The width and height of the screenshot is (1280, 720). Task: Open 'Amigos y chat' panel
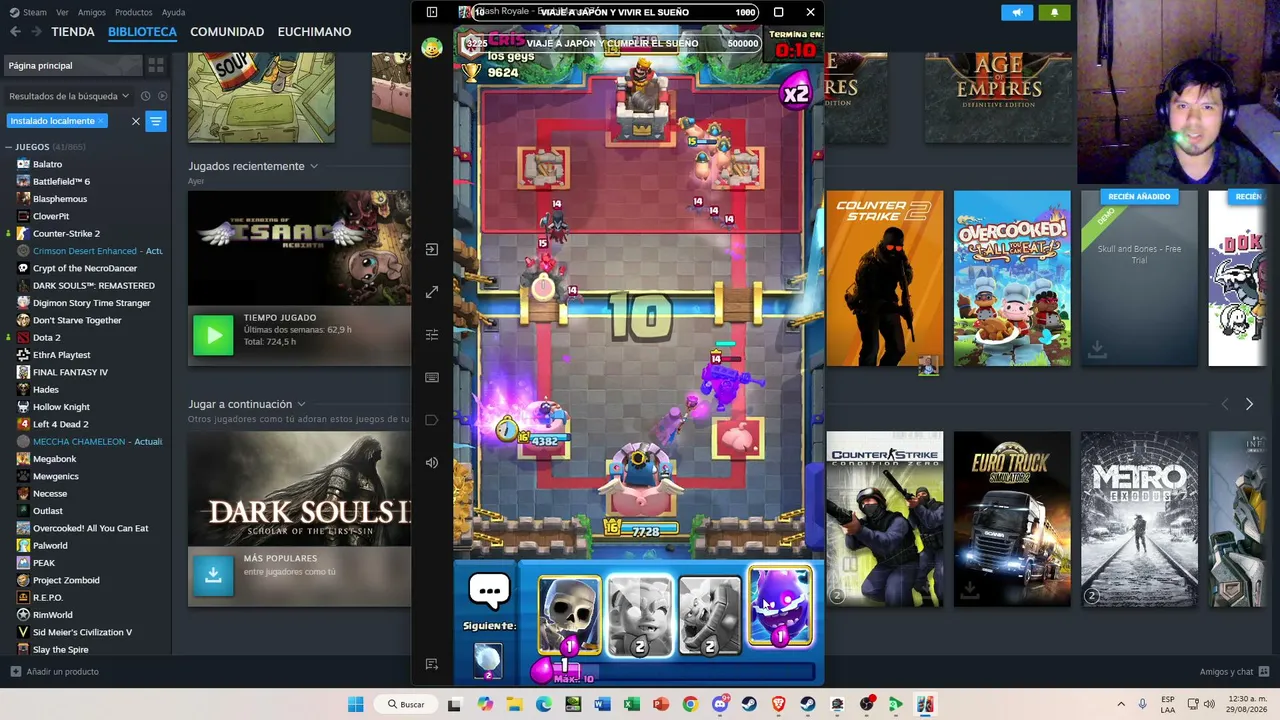[x=1234, y=672]
